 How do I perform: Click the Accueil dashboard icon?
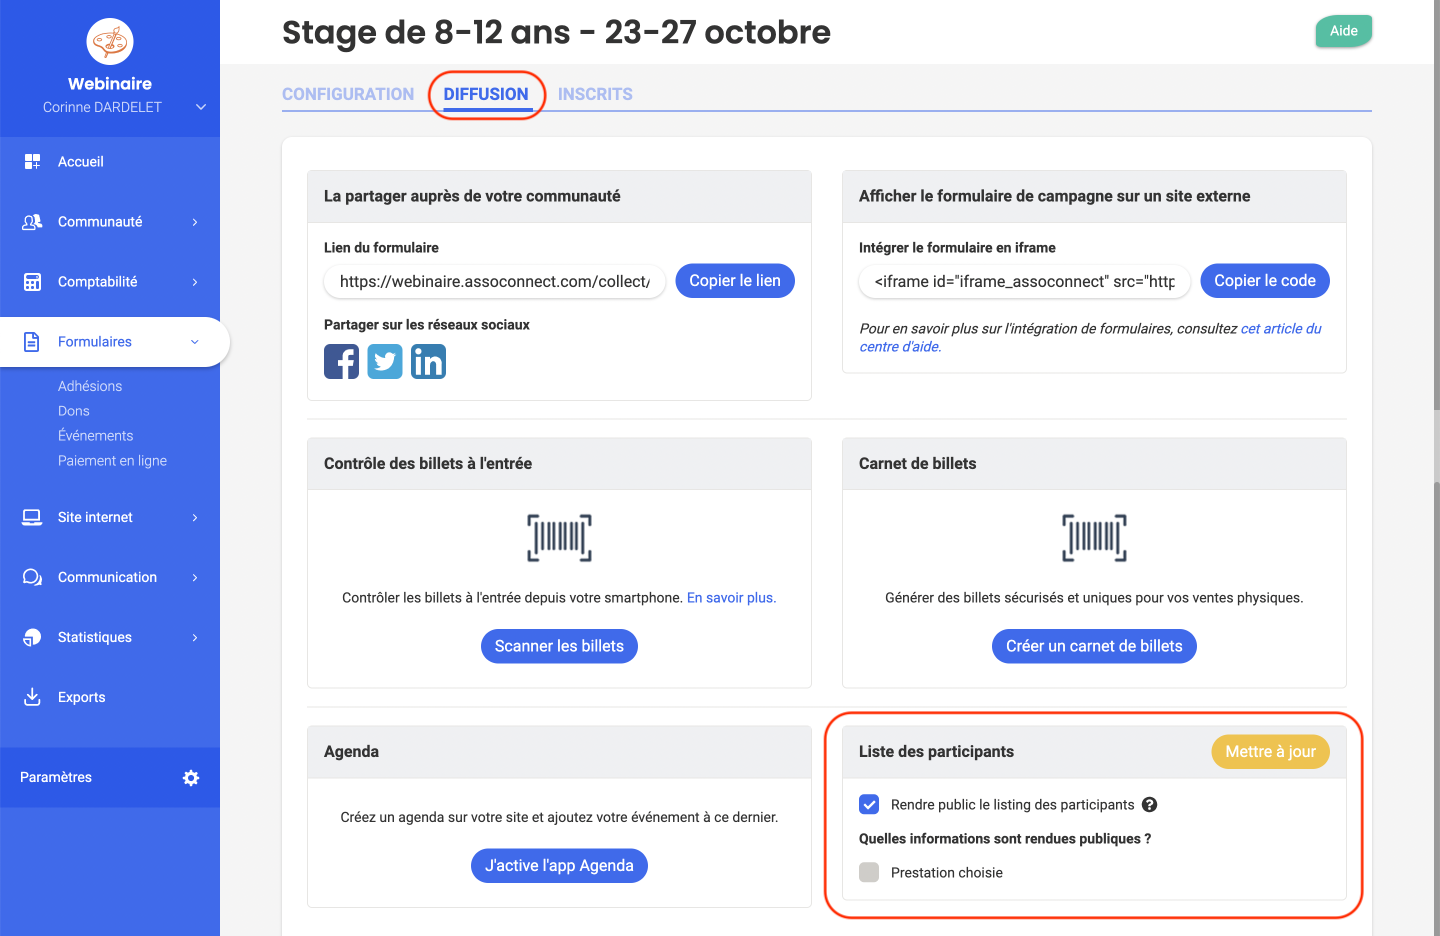tap(32, 162)
